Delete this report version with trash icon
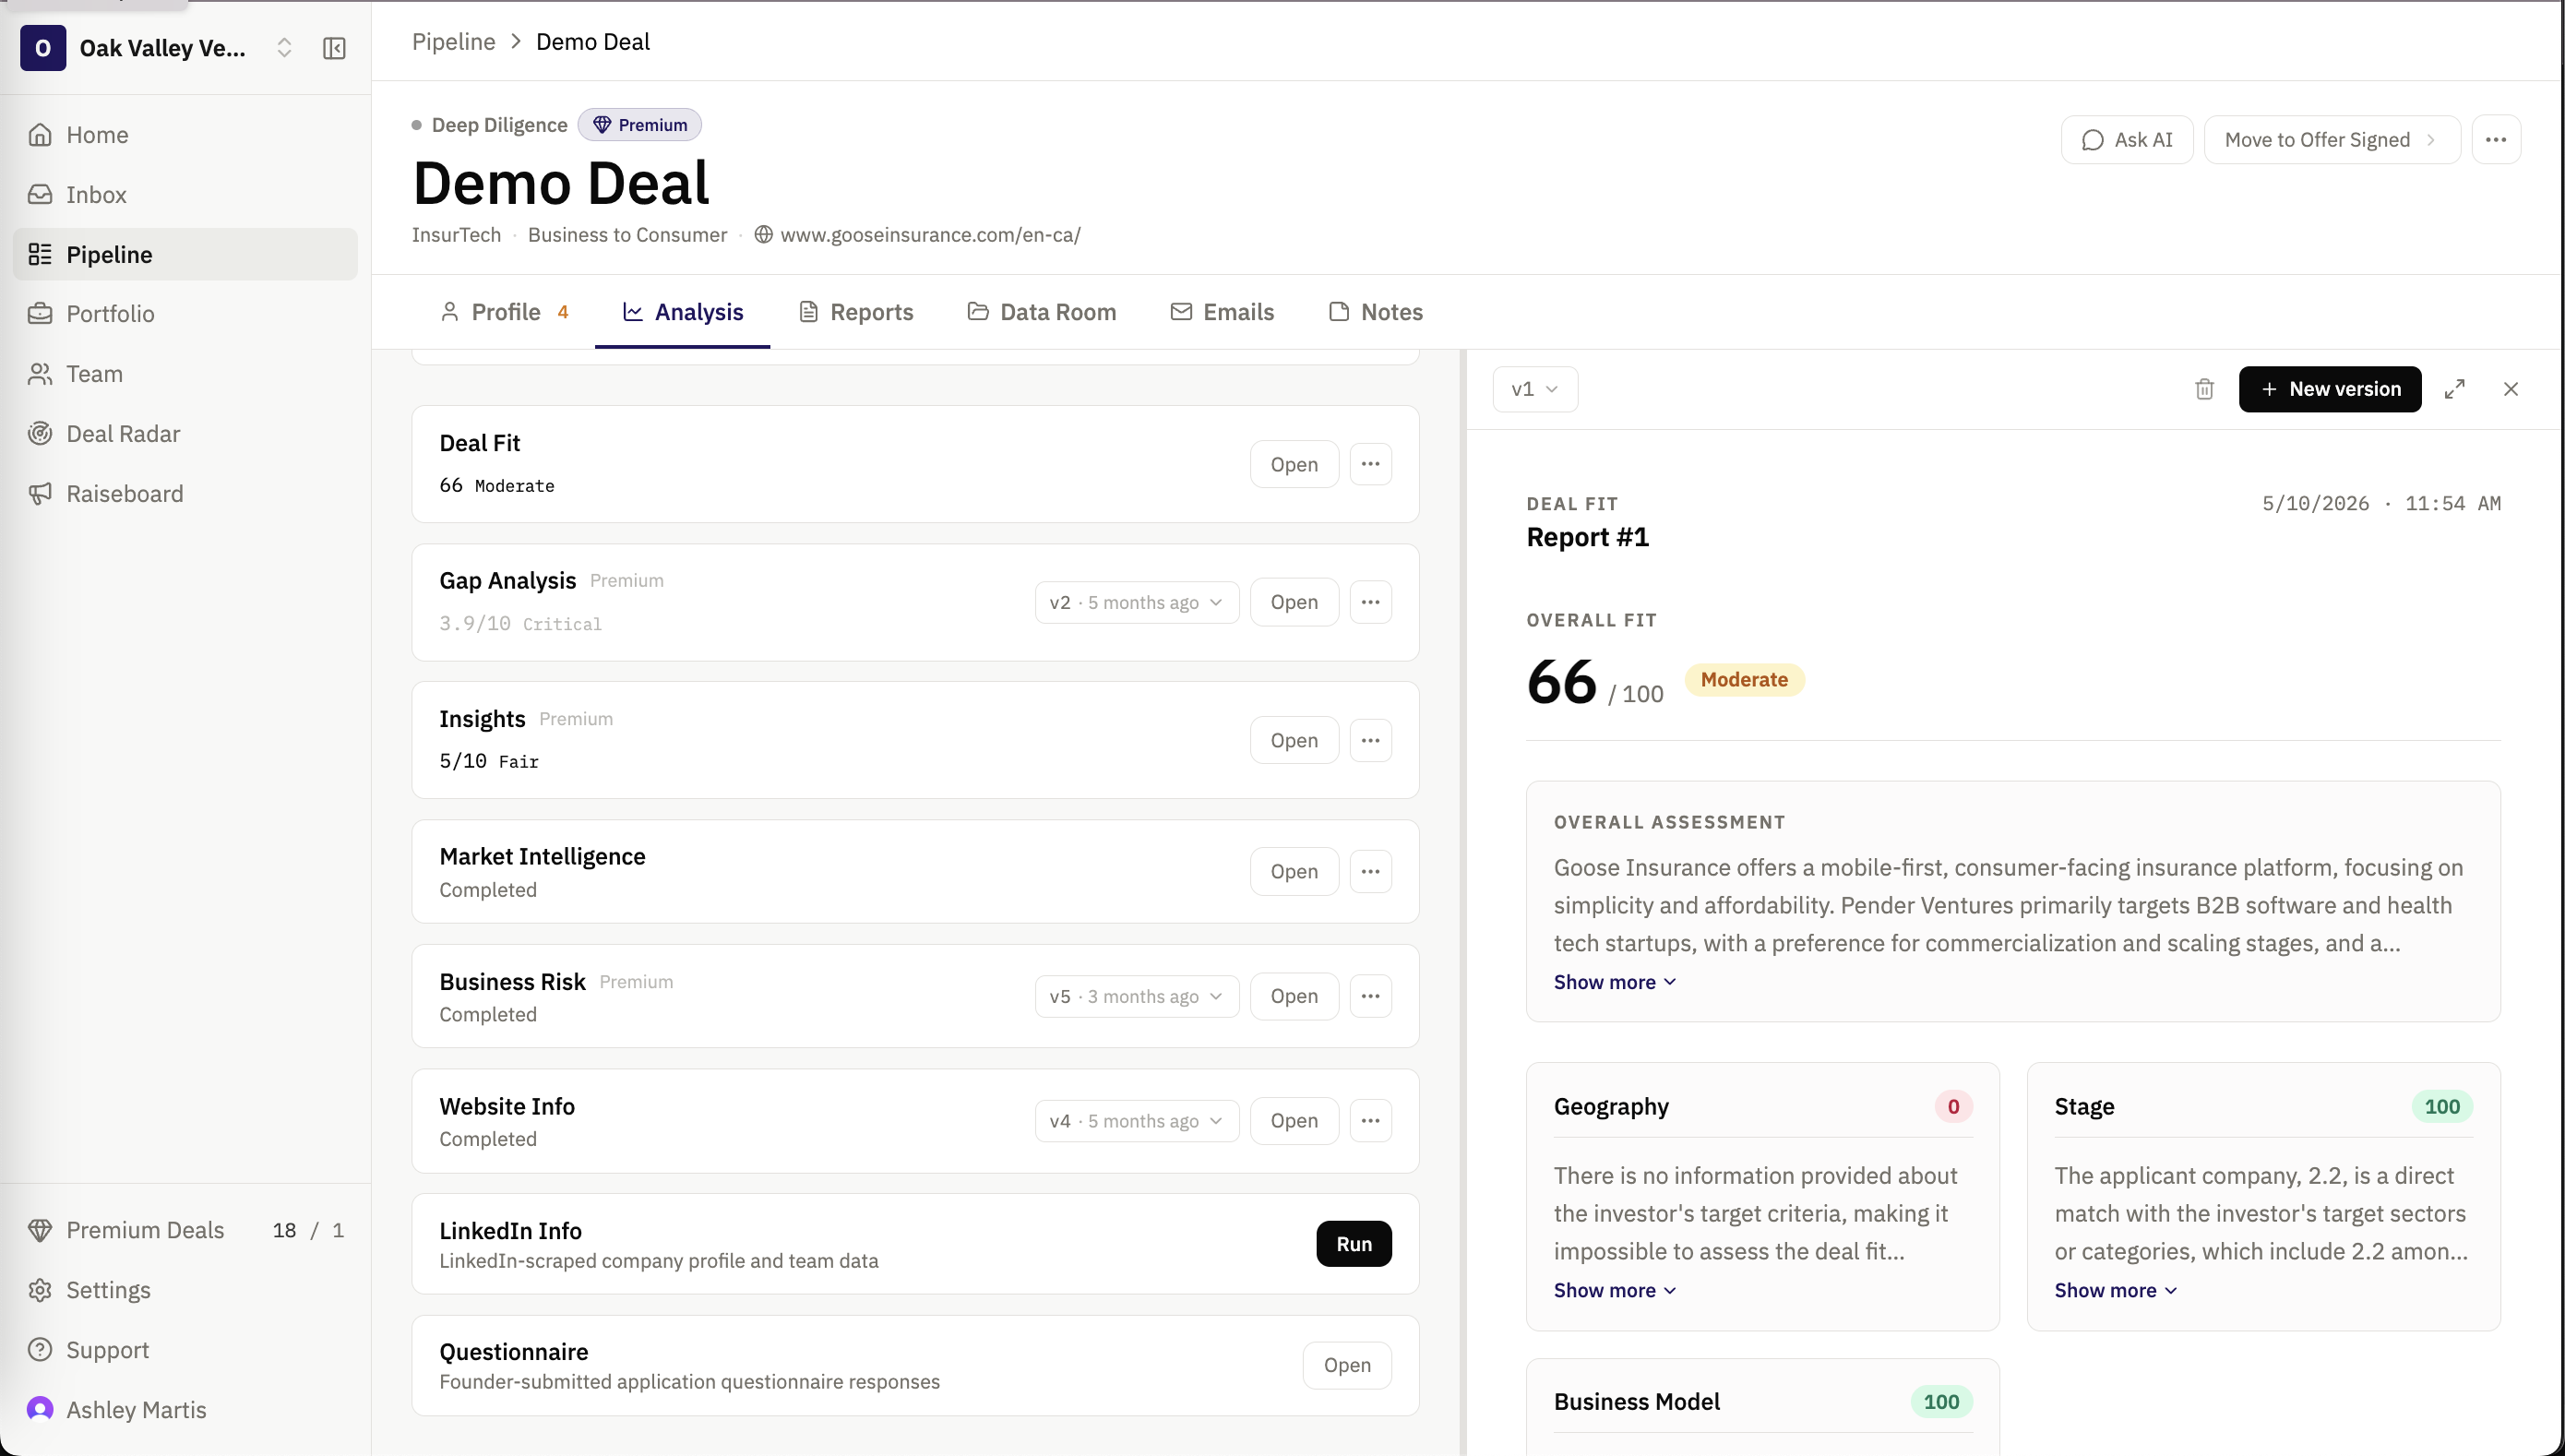This screenshot has height=1456, width=2565. click(2204, 390)
